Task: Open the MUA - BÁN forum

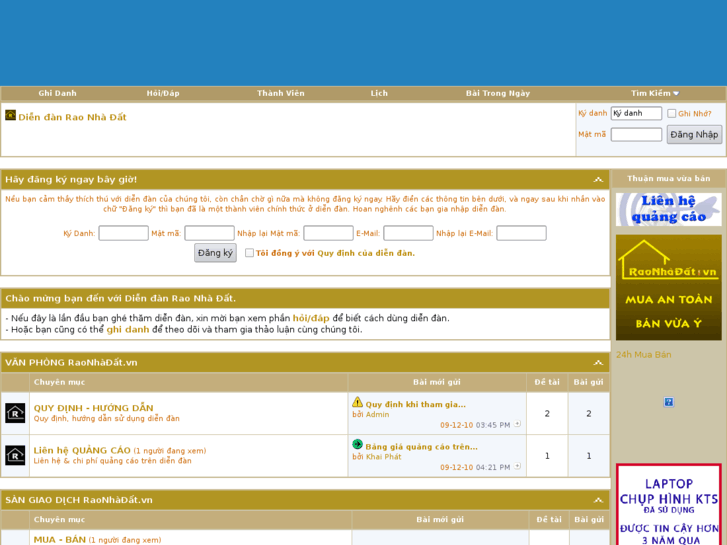Action: [59, 539]
